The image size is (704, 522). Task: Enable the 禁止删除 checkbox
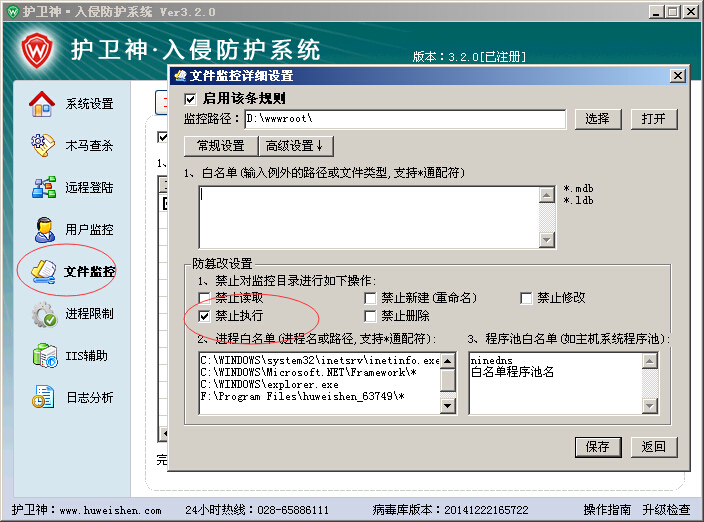(x=370, y=316)
